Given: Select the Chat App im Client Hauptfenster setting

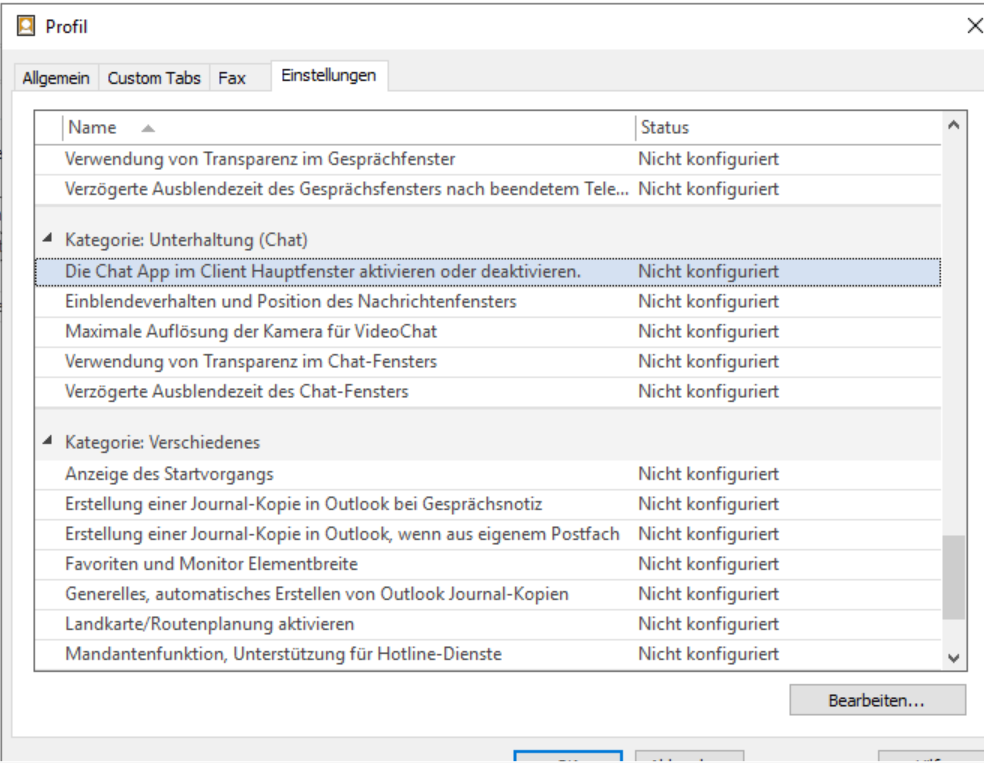Looking at the screenshot, I should coord(323,272).
